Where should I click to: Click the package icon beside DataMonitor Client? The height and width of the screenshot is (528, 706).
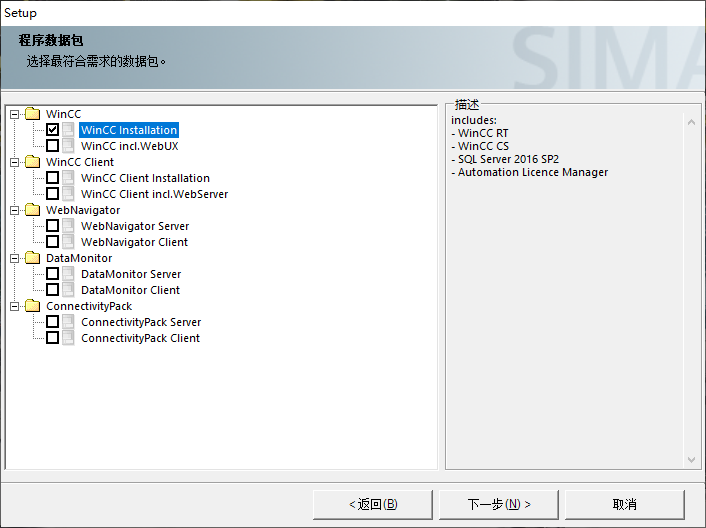pos(68,290)
